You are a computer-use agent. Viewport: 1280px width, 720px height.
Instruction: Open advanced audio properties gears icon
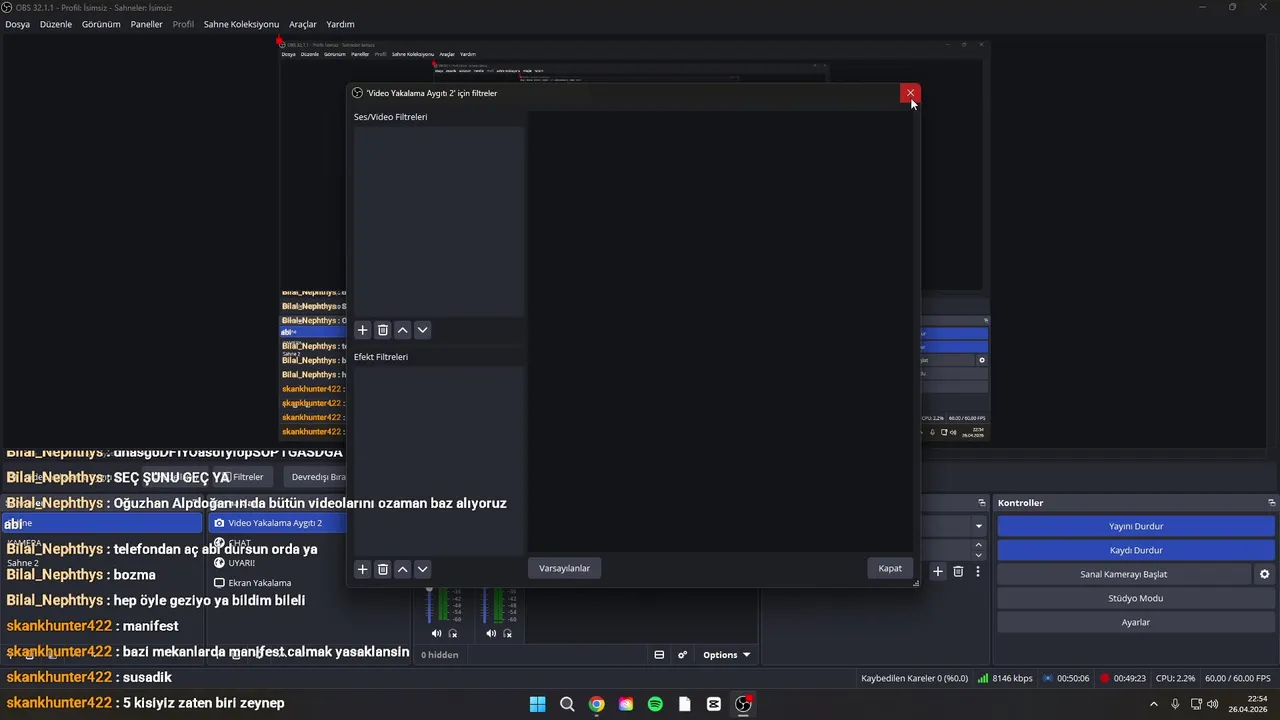(683, 655)
